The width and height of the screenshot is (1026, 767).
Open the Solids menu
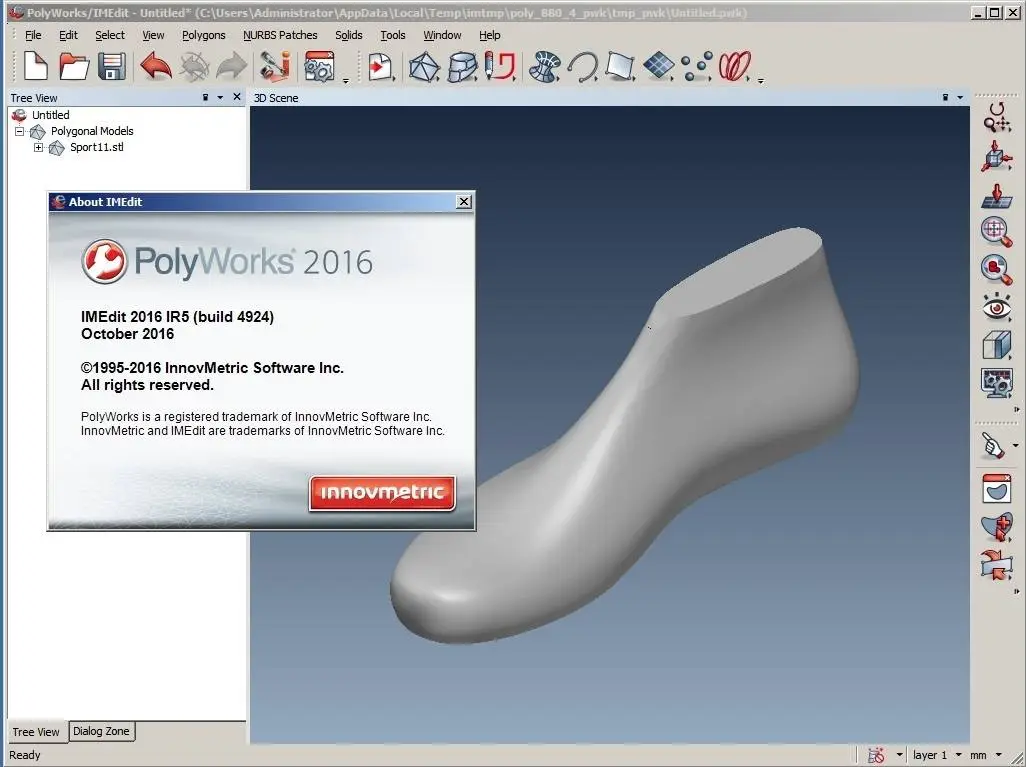click(x=349, y=35)
